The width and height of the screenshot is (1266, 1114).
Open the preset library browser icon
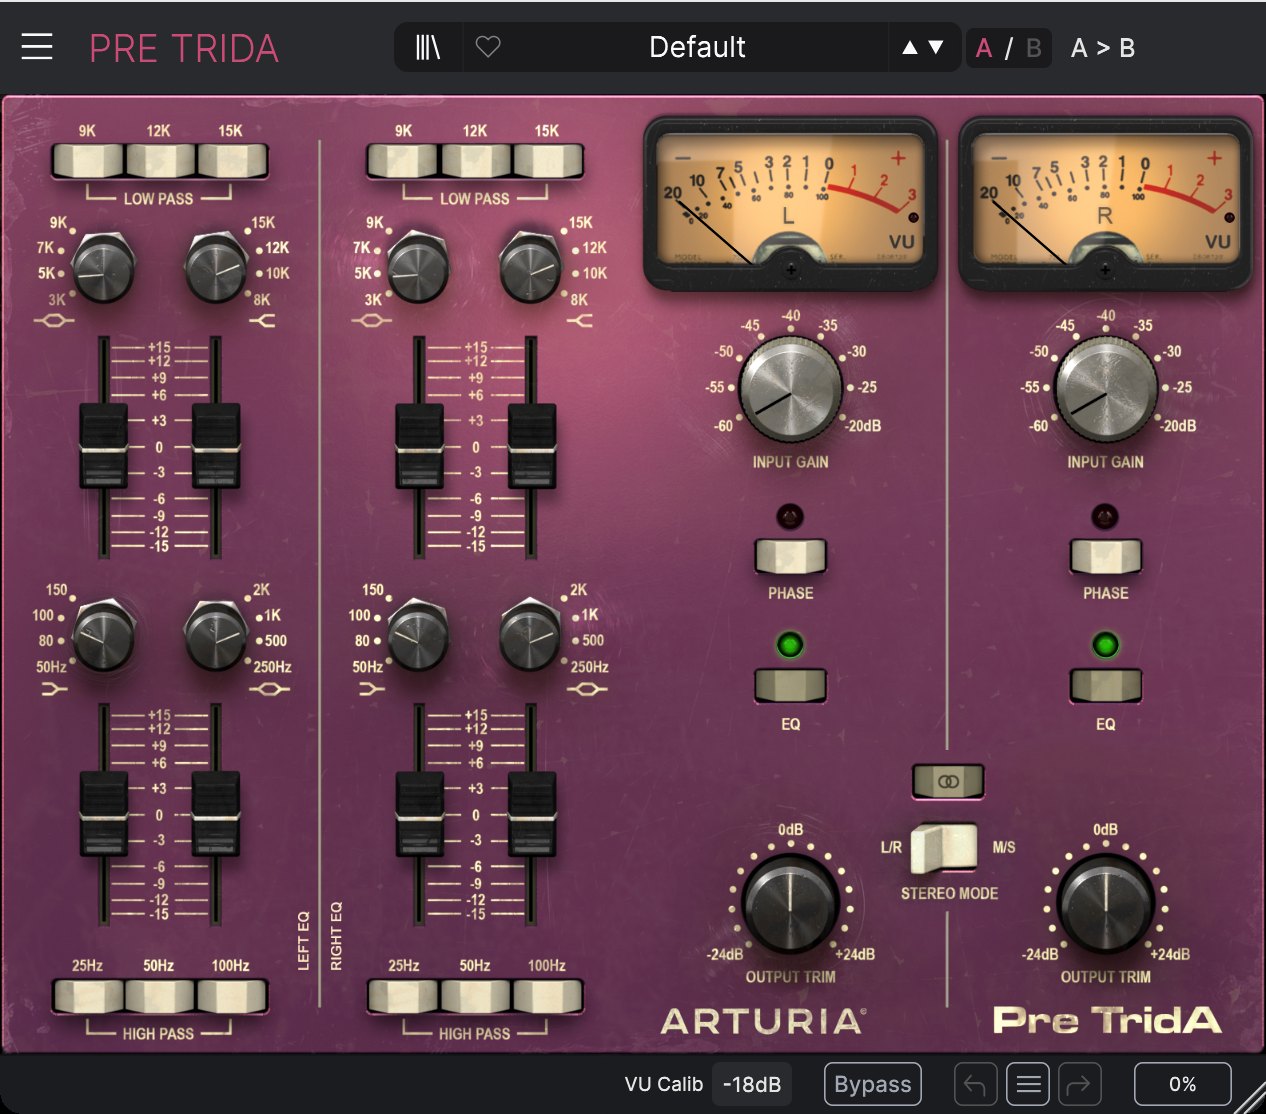click(x=428, y=47)
